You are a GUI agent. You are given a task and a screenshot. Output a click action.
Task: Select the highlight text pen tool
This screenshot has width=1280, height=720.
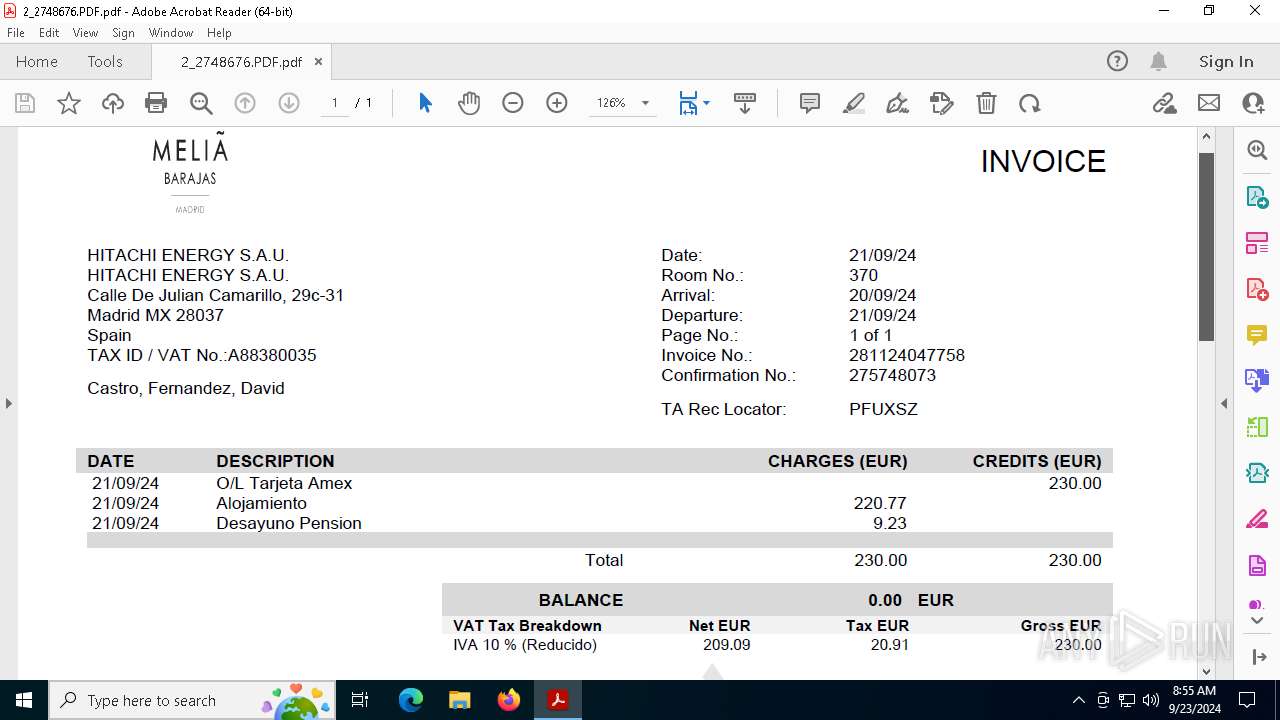[x=854, y=103]
